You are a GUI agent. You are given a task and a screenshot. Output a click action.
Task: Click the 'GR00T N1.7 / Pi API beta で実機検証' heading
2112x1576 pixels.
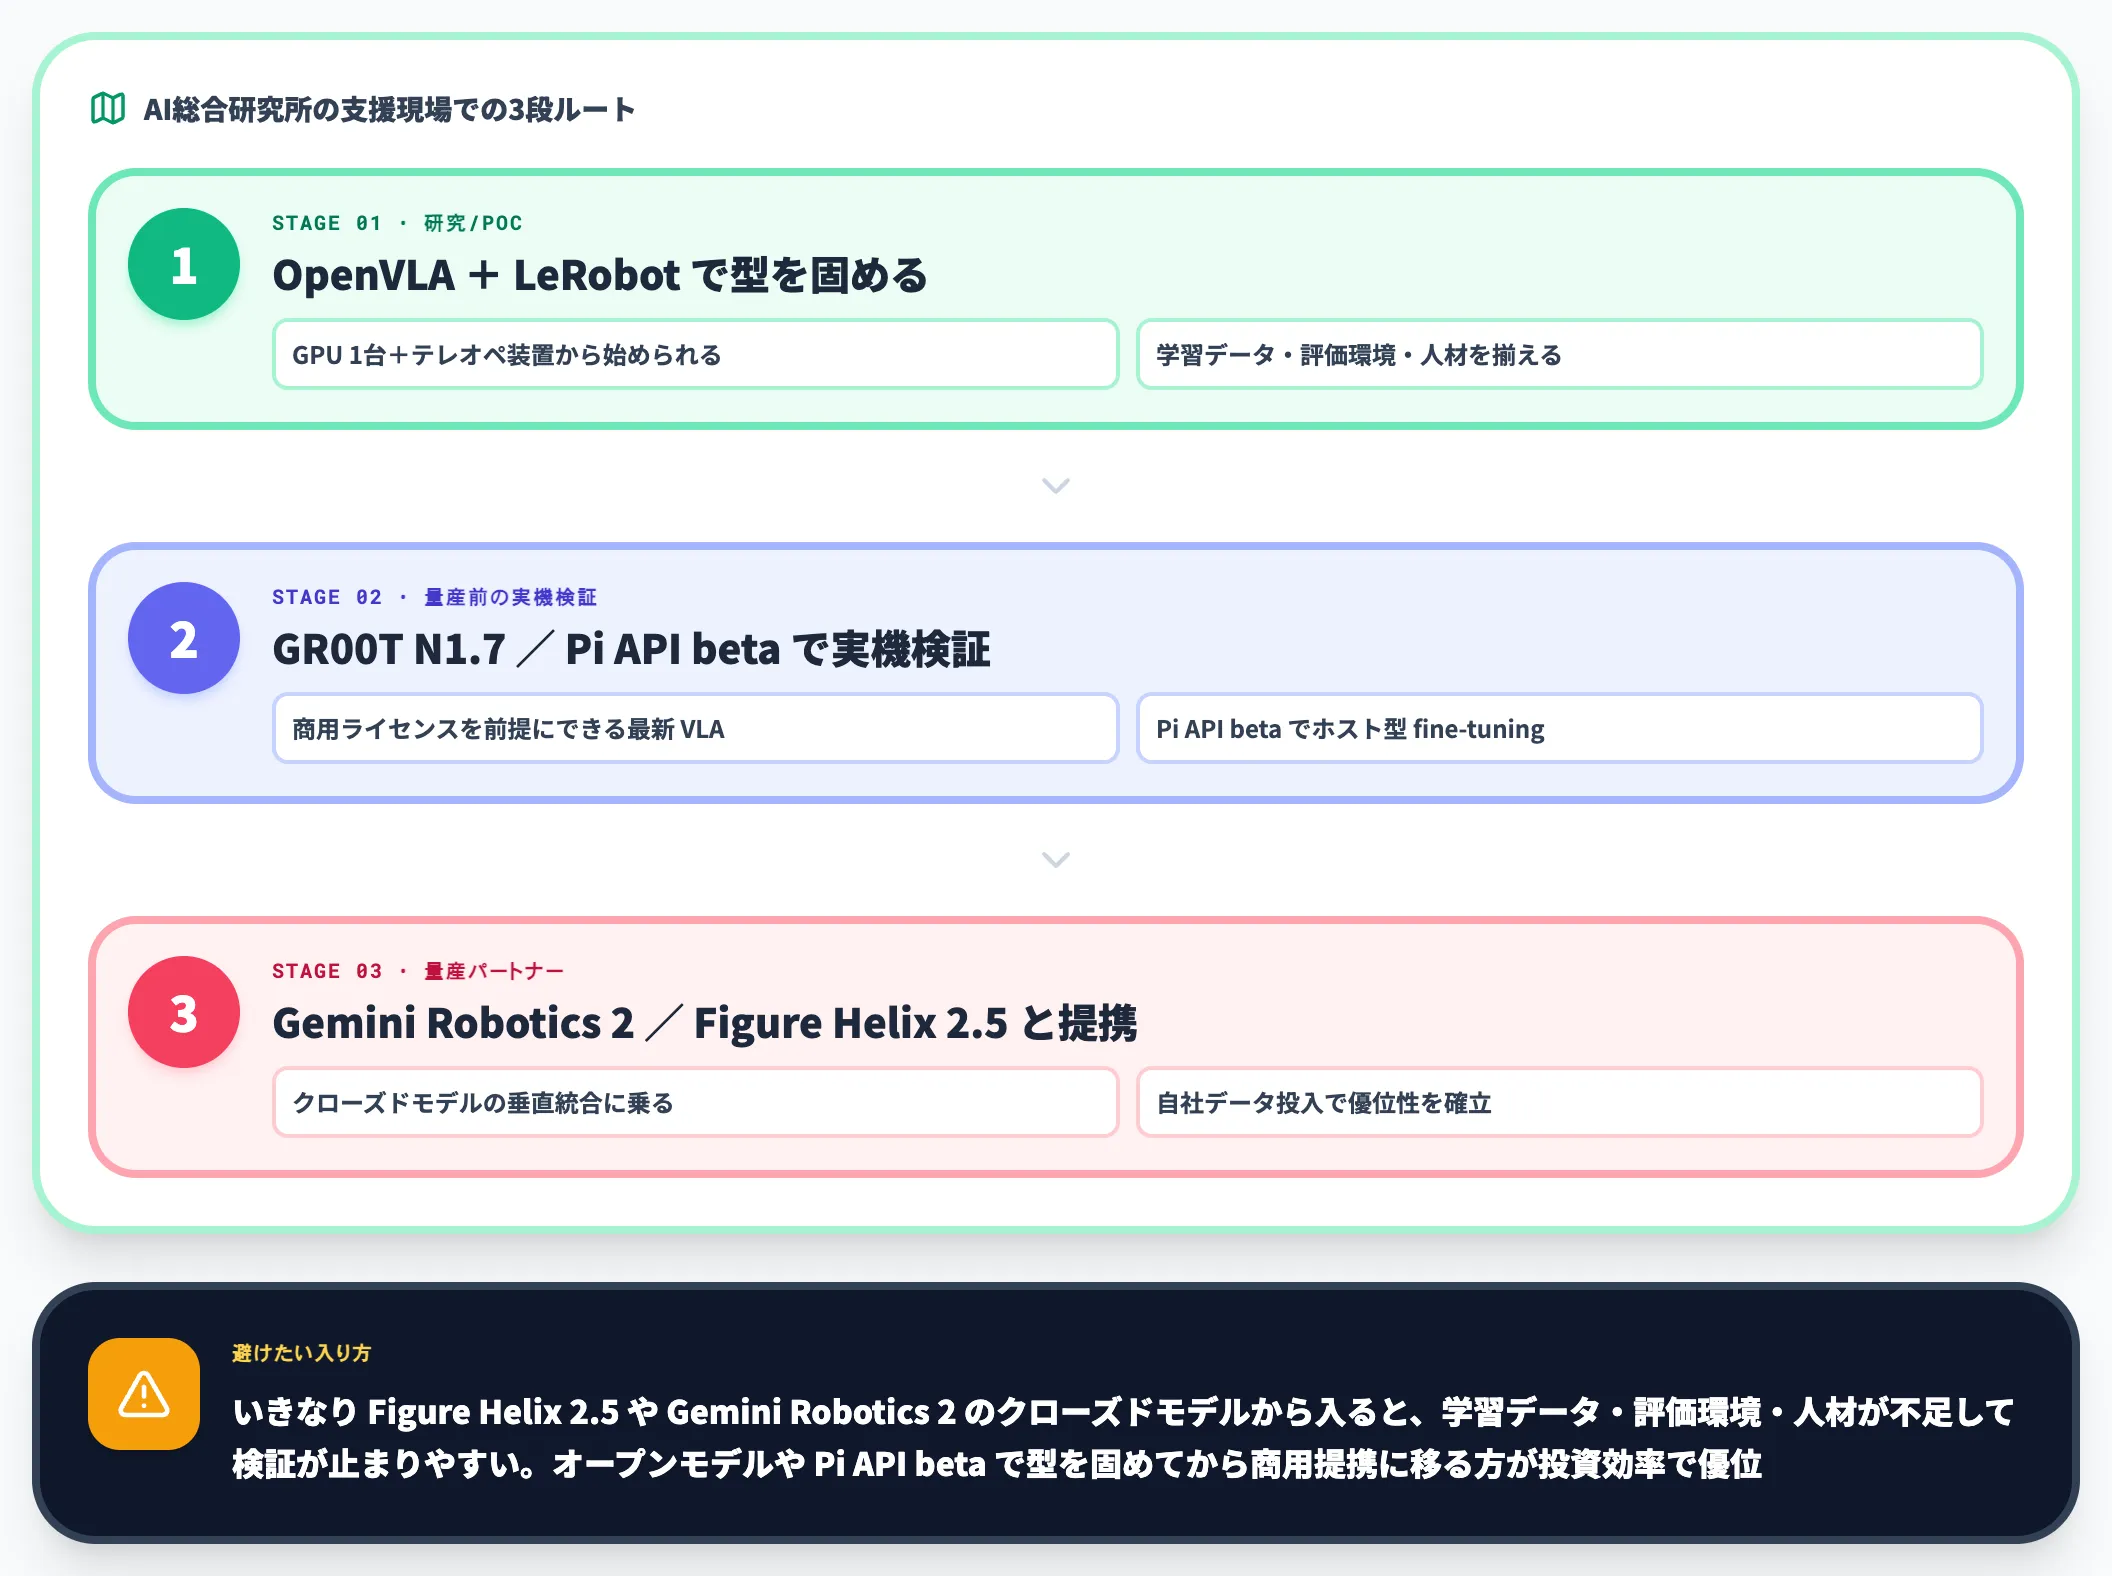[x=631, y=649]
